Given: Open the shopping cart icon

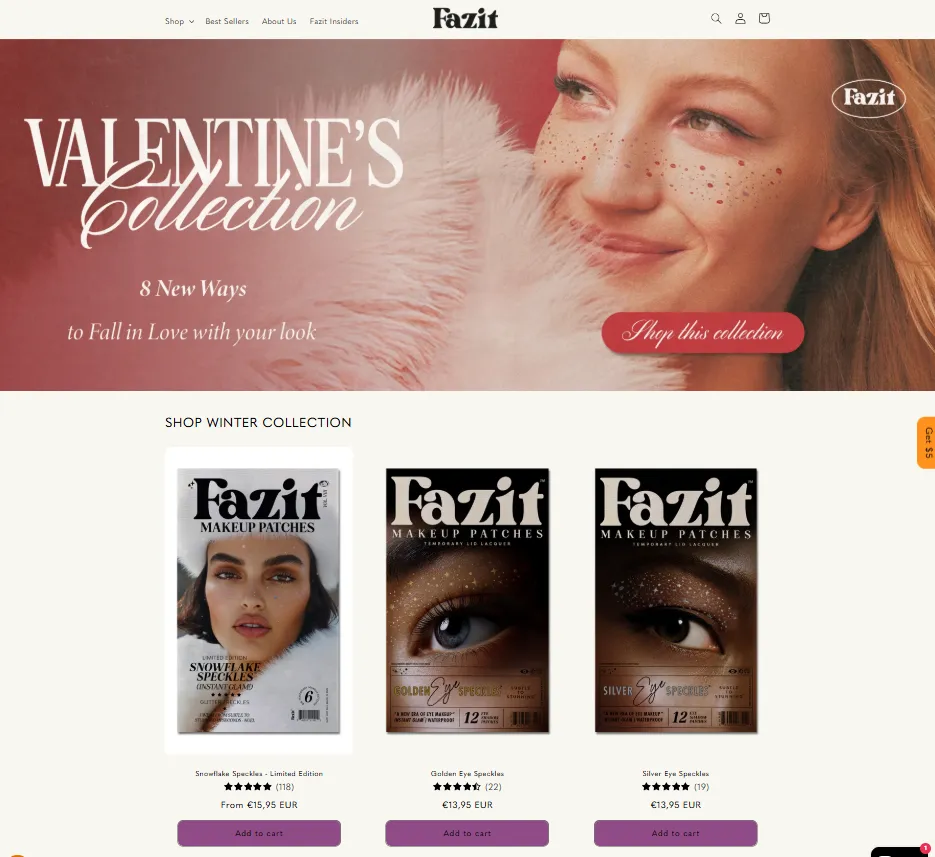Looking at the screenshot, I should tap(764, 18).
